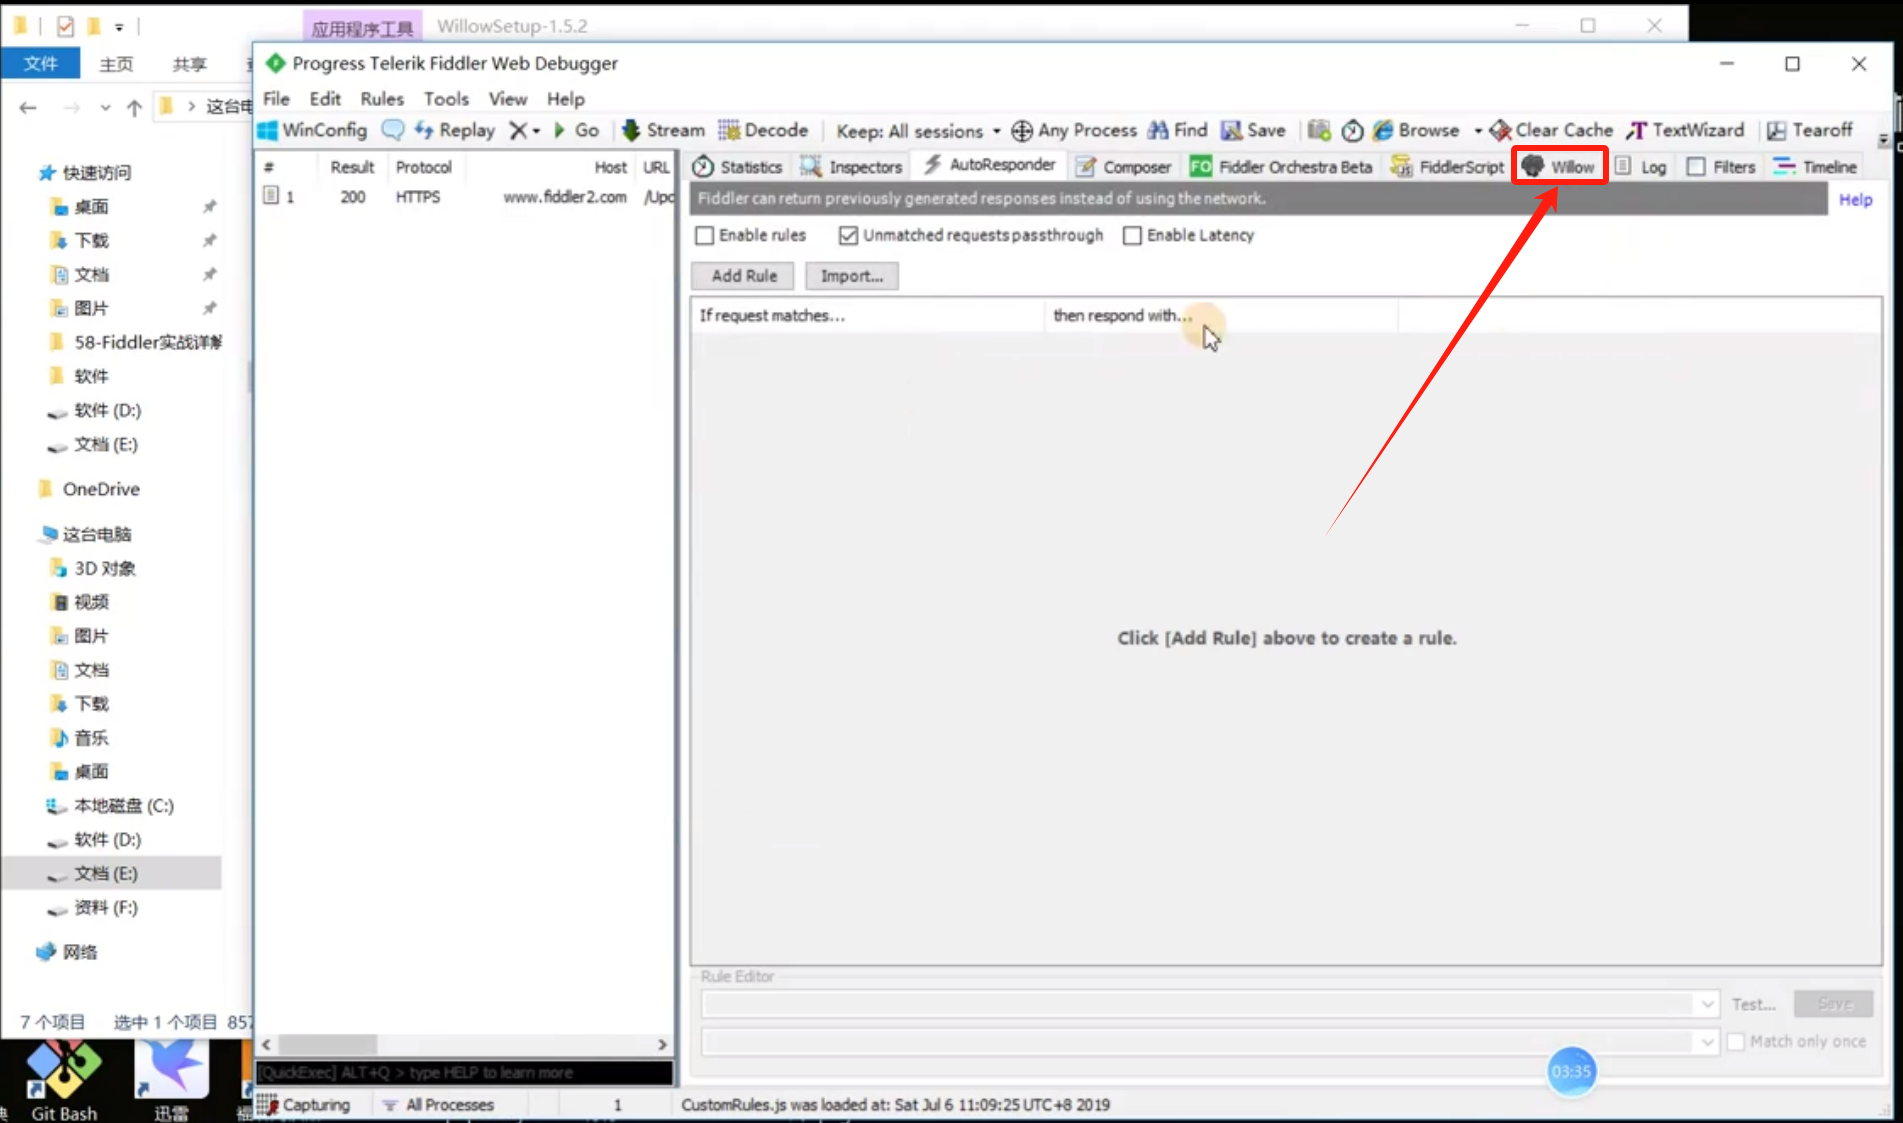Image resolution: width=1903 pixels, height=1123 pixels.
Task: Click the Add Rule button
Action: point(743,276)
